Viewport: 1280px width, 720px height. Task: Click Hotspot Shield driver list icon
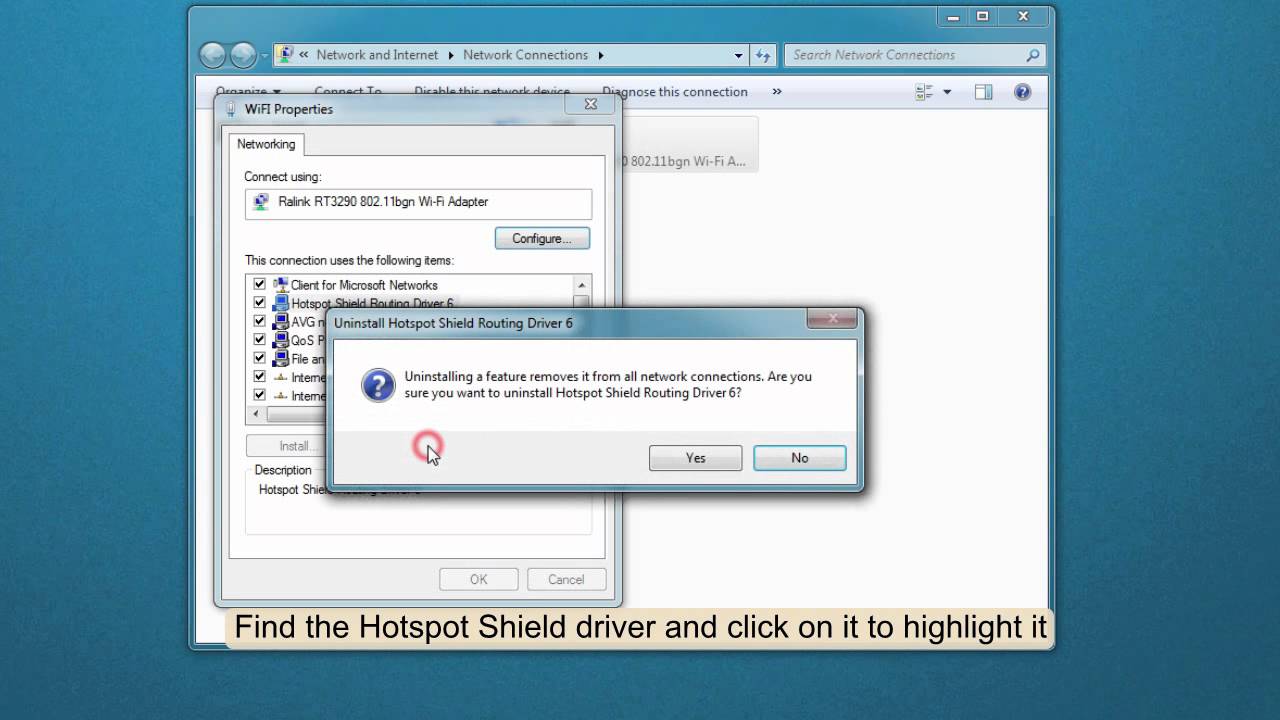click(x=280, y=303)
